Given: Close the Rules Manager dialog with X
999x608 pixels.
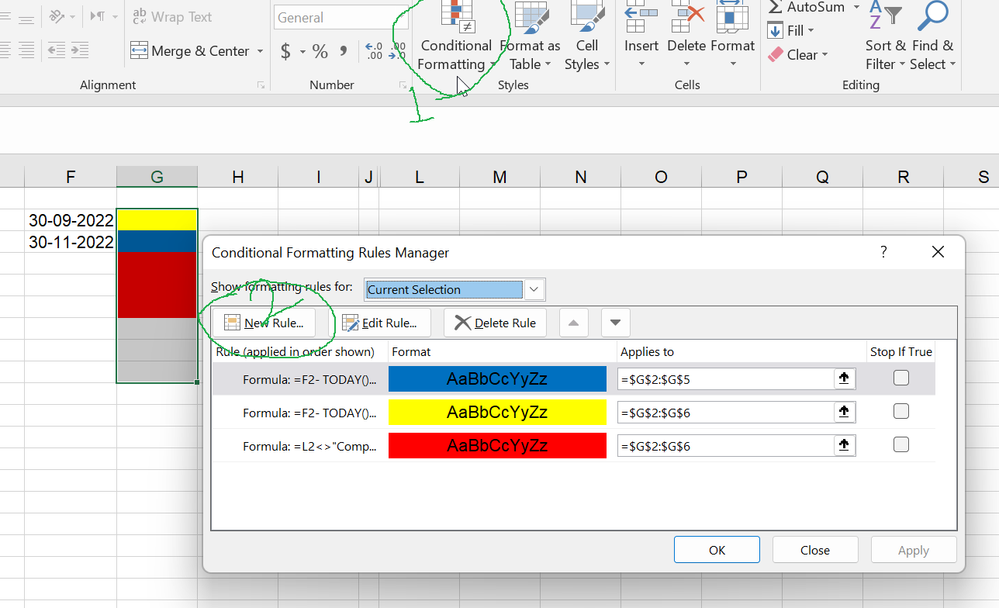Looking at the screenshot, I should (x=937, y=252).
